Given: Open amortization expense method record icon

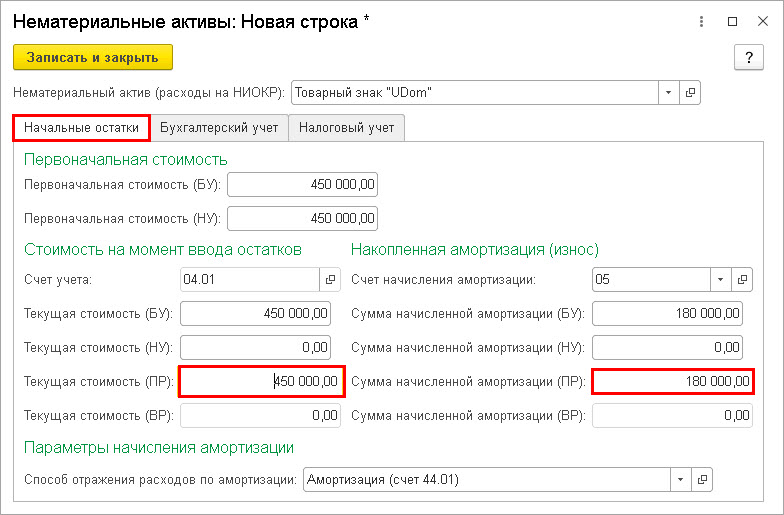Looking at the screenshot, I should point(702,480).
